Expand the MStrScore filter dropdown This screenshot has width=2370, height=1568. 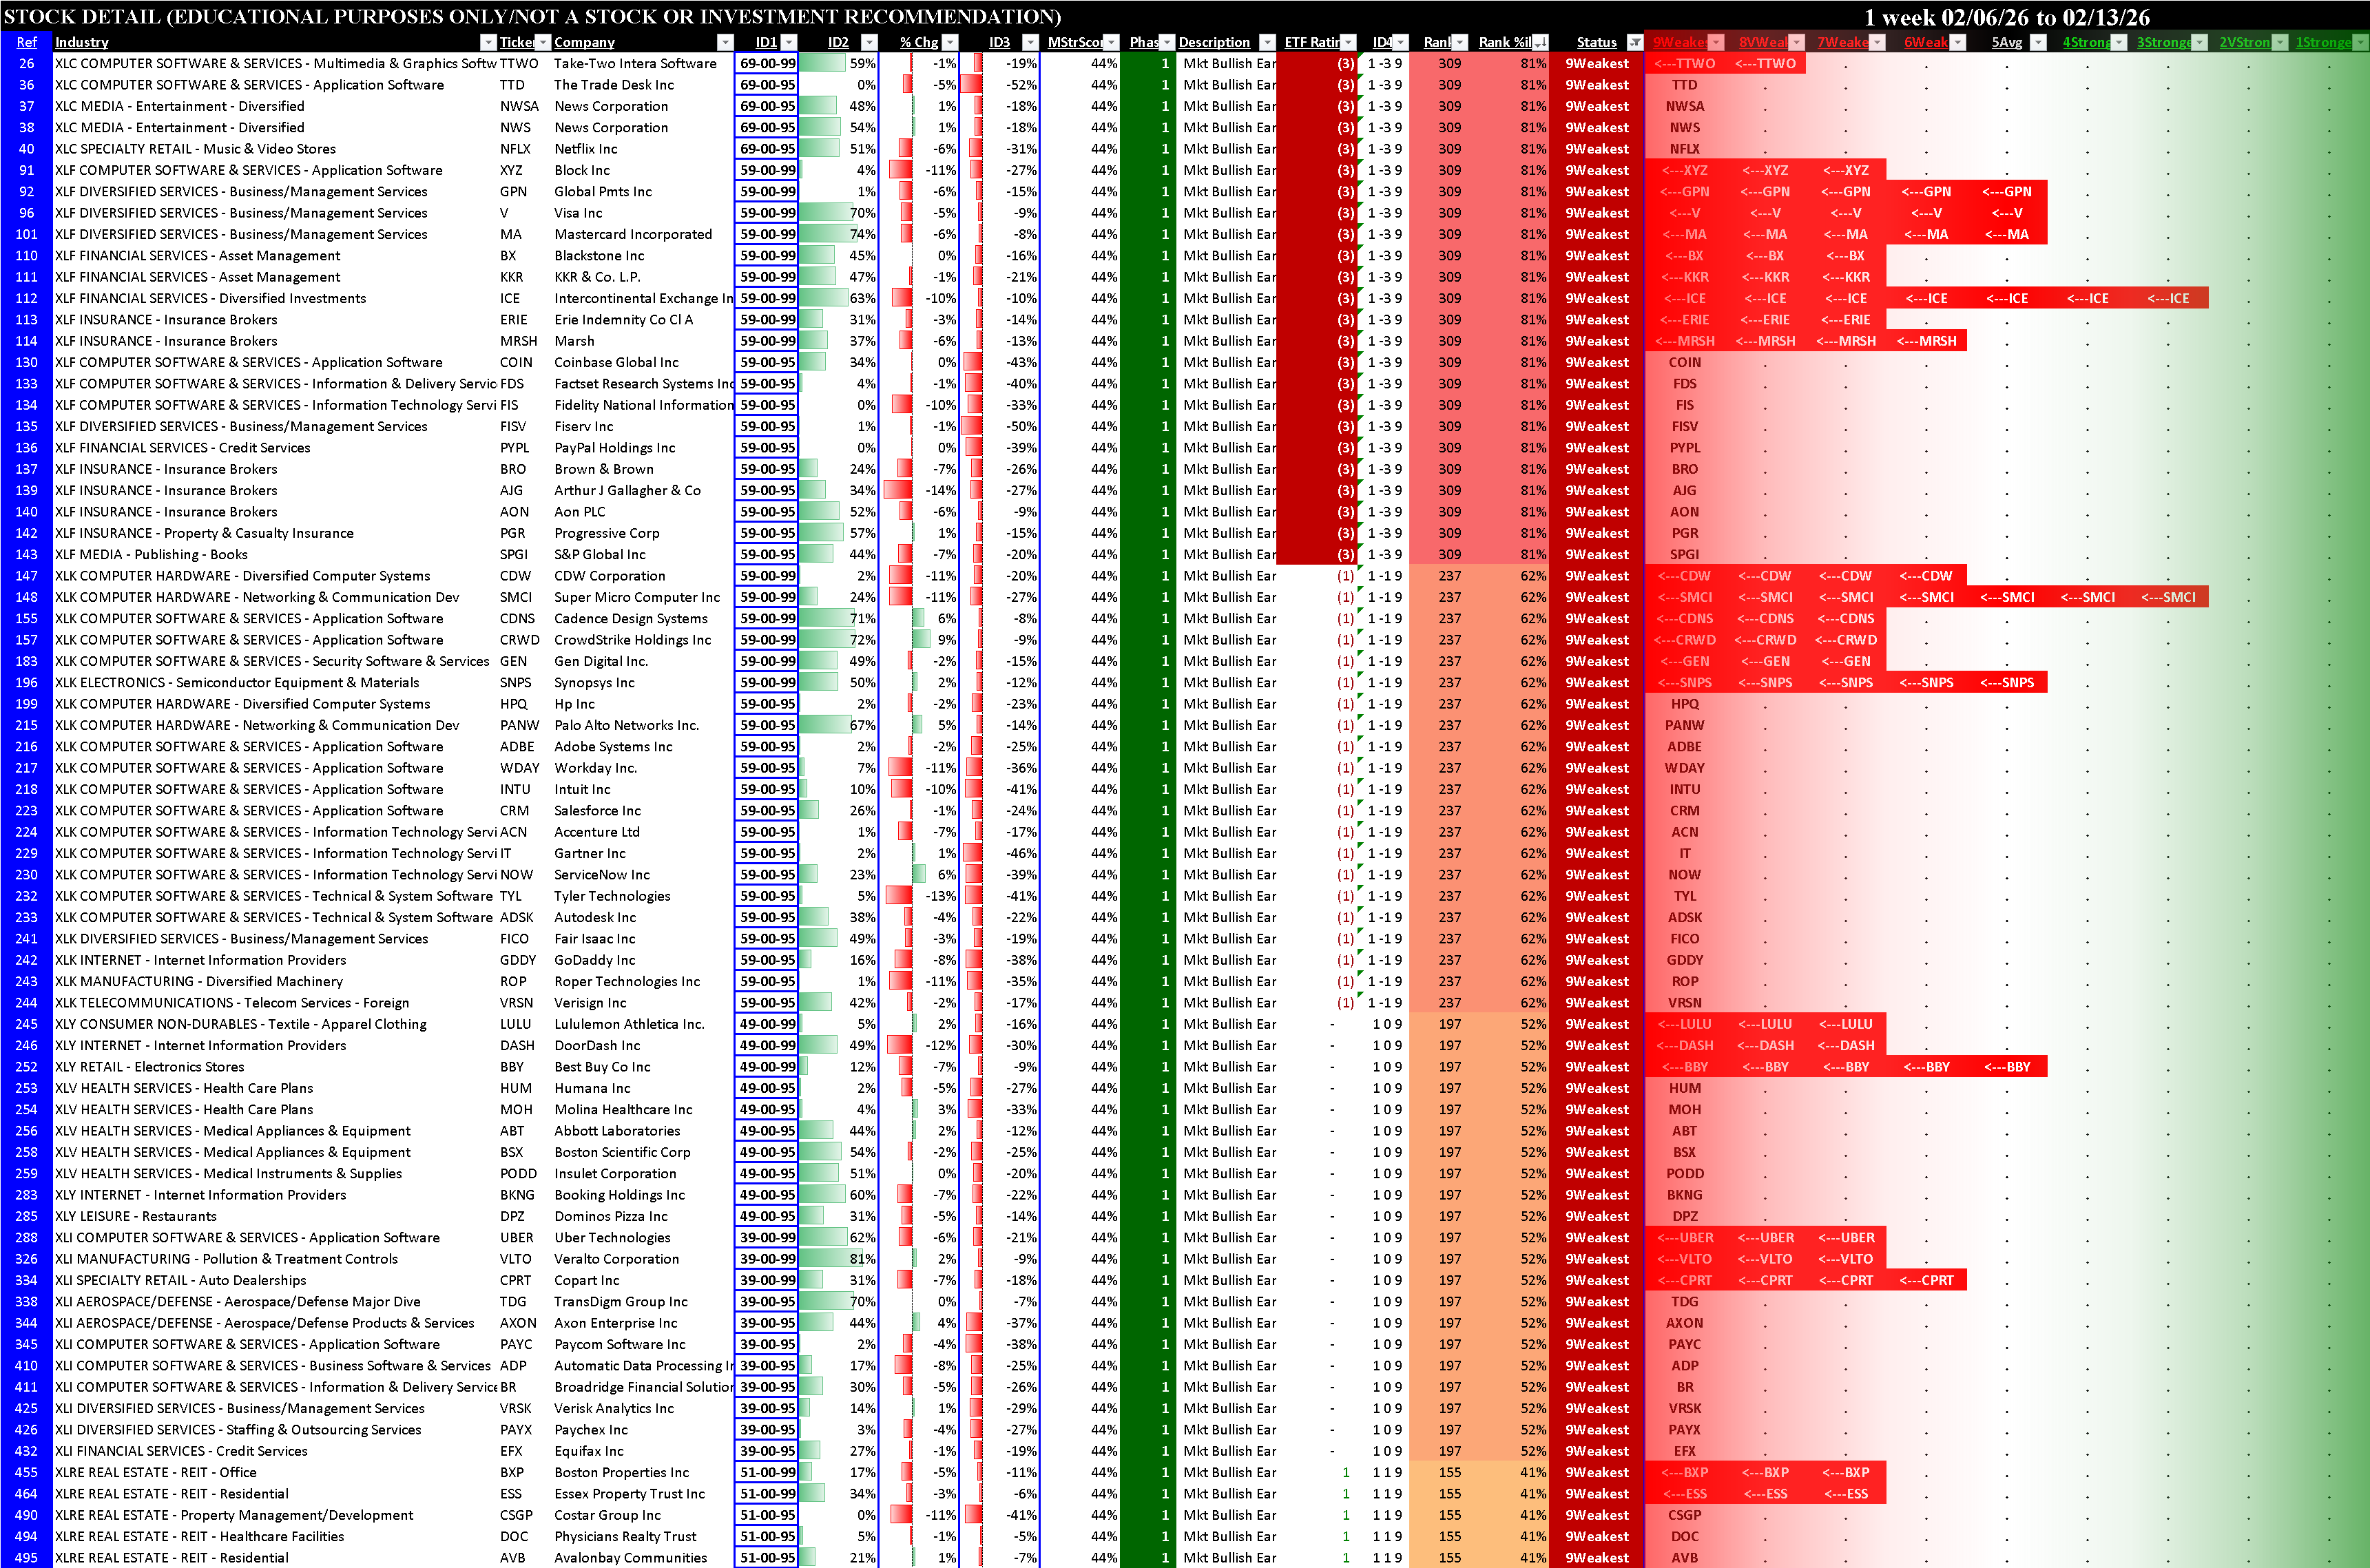click(x=1111, y=42)
